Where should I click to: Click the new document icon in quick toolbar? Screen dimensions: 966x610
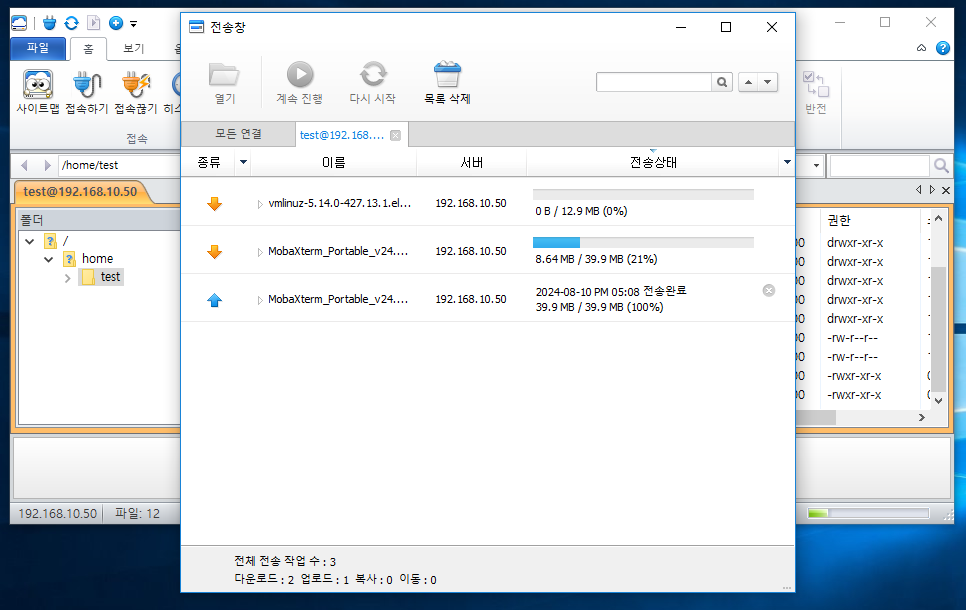click(94, 23)
